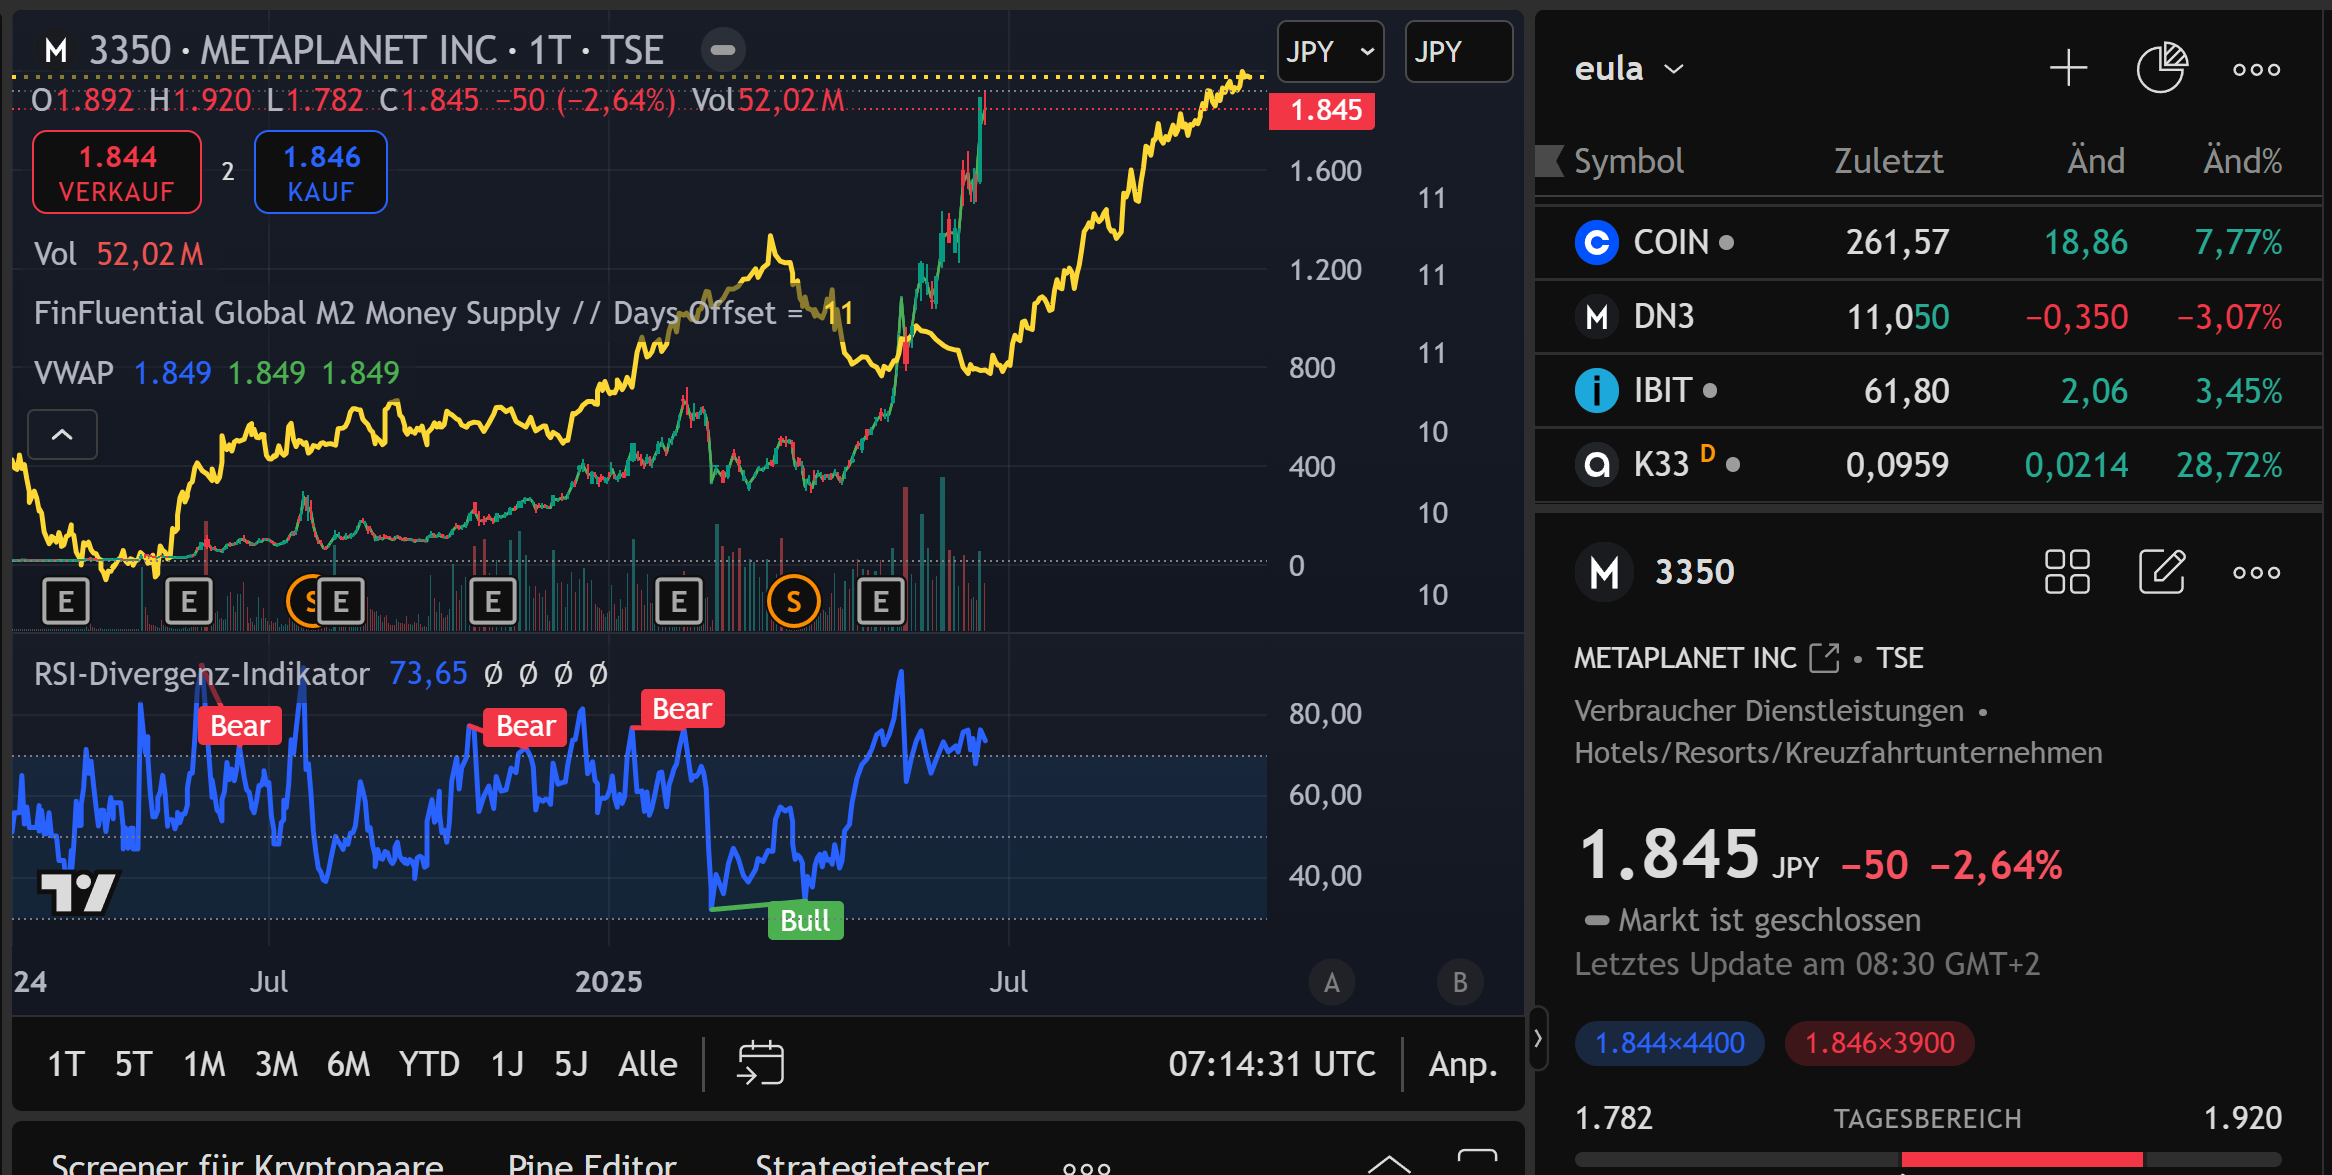Click the 1.844 Verkauf sell button

[x=117, y=173]
